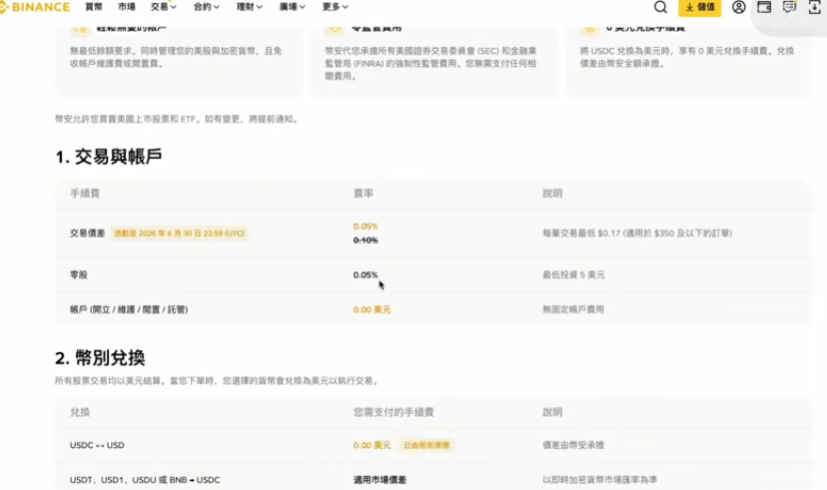Screen dimensions: 827x490
Task: Click the USDC row 0.00 美元 value
Action: 372,445
